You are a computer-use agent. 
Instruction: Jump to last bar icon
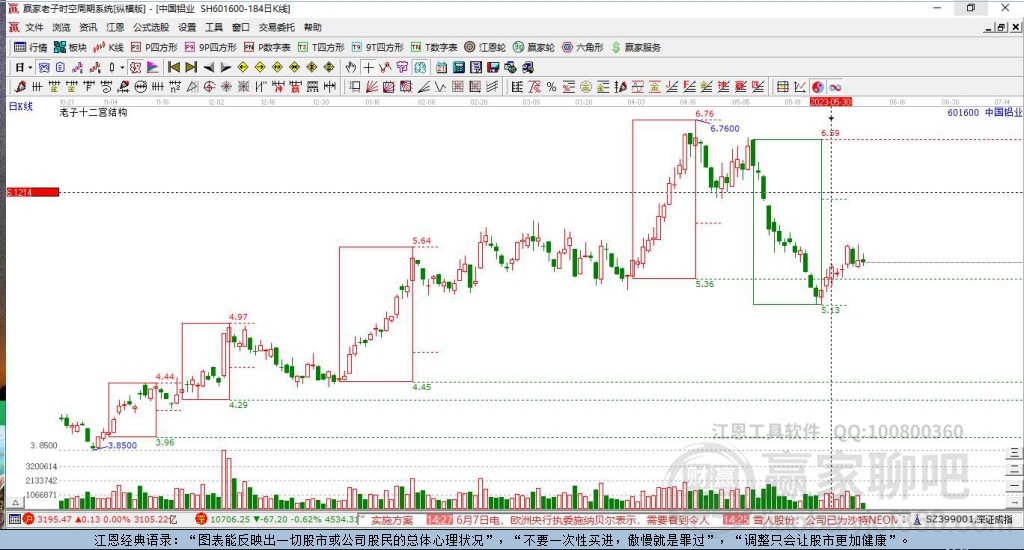[x=191, y=67]
